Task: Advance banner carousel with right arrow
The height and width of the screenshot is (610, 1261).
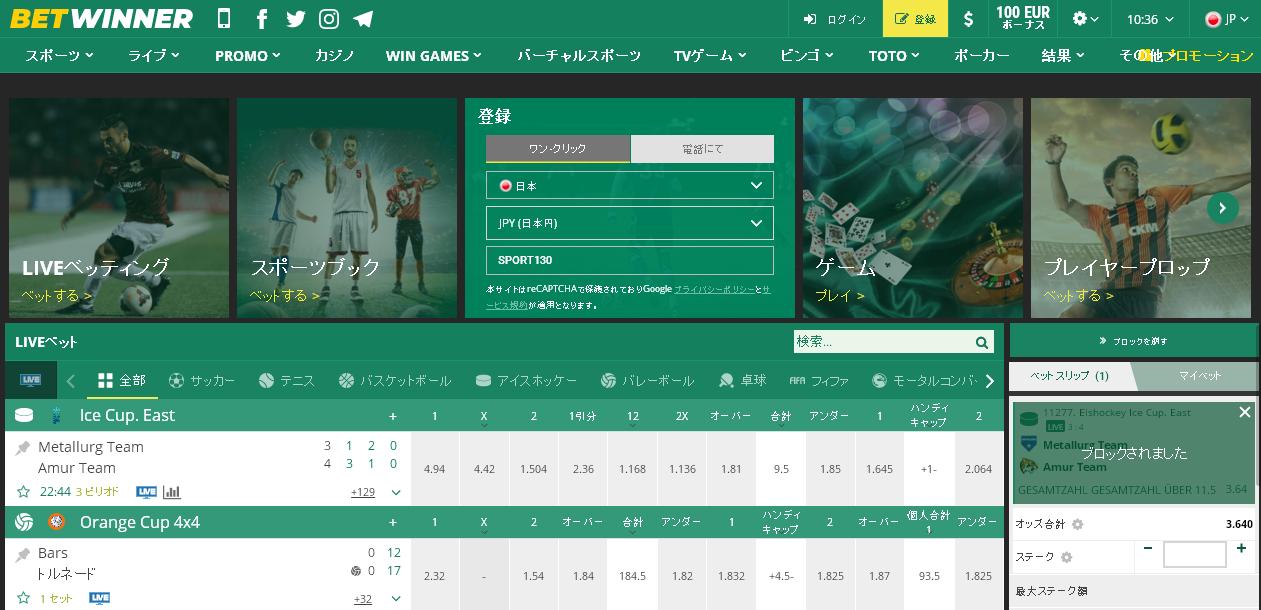Action: coord(1222,208)
